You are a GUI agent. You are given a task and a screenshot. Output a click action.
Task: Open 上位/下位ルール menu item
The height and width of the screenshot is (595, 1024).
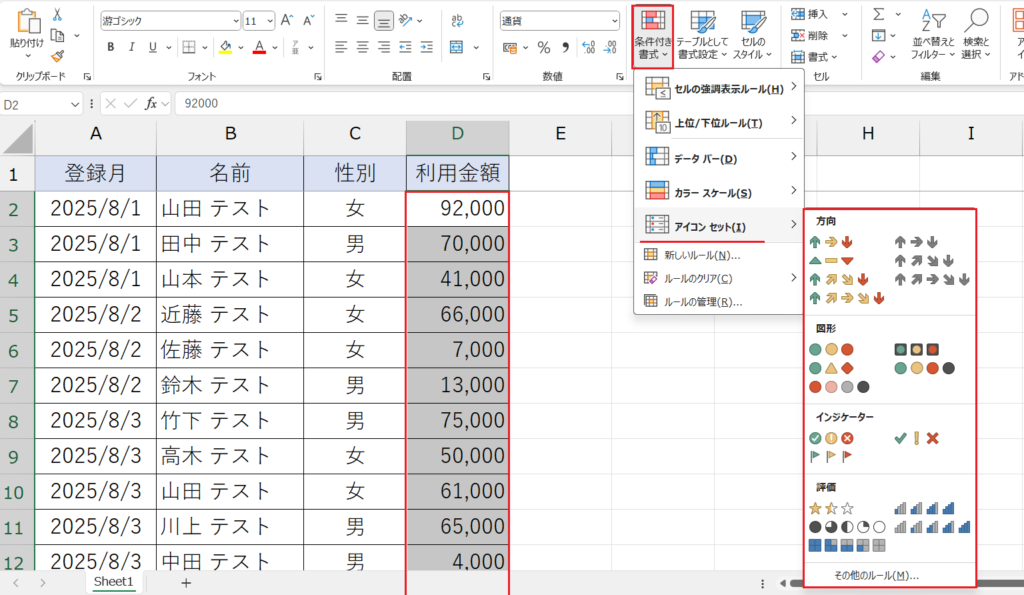pyautogui.click(x=718, y=122)
